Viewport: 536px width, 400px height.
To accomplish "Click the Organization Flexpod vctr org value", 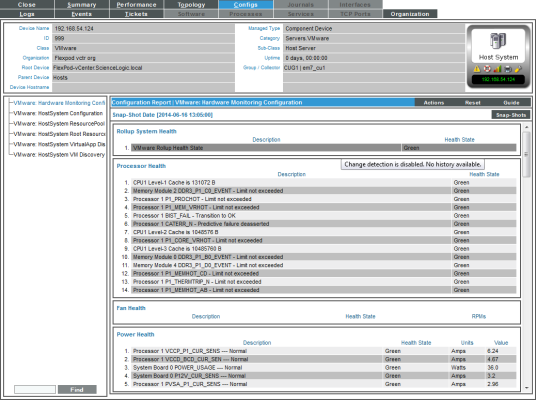I will click(x=75, y=58).
